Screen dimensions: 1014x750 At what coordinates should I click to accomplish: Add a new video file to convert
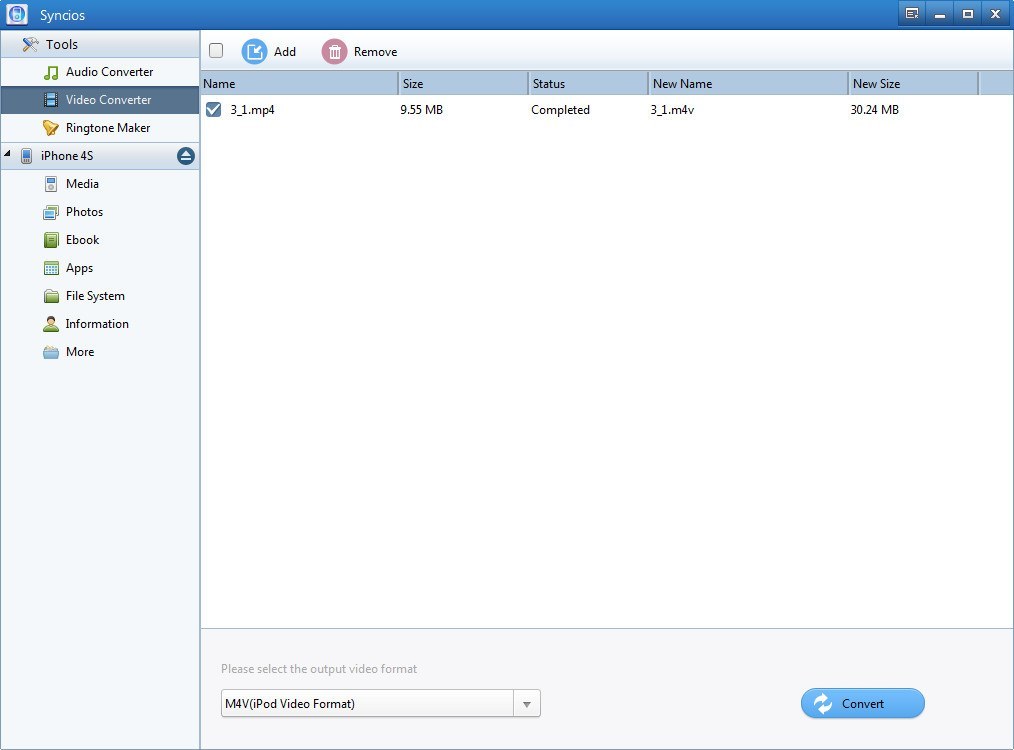pos(270,51)
